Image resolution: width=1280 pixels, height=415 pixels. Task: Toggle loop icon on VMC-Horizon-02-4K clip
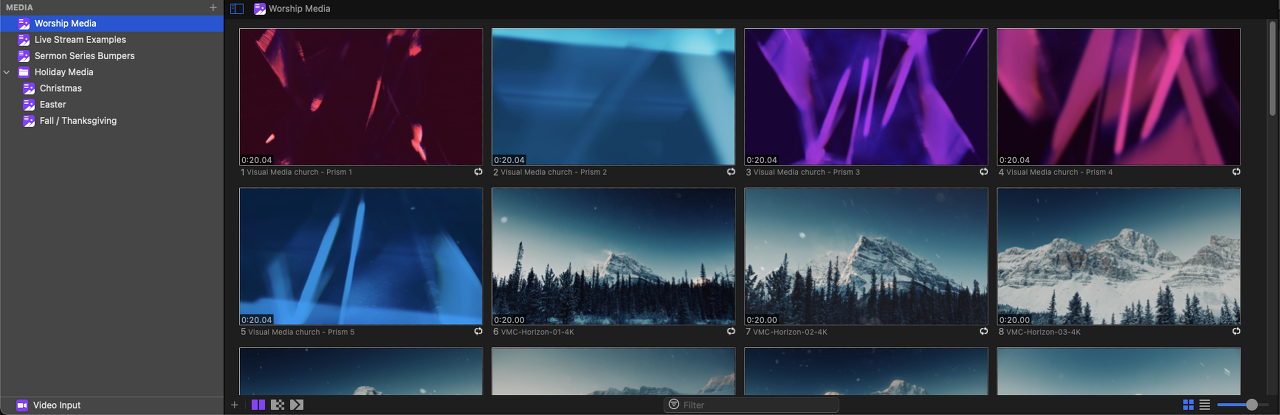pyautogui.click(x=984, y=332)
